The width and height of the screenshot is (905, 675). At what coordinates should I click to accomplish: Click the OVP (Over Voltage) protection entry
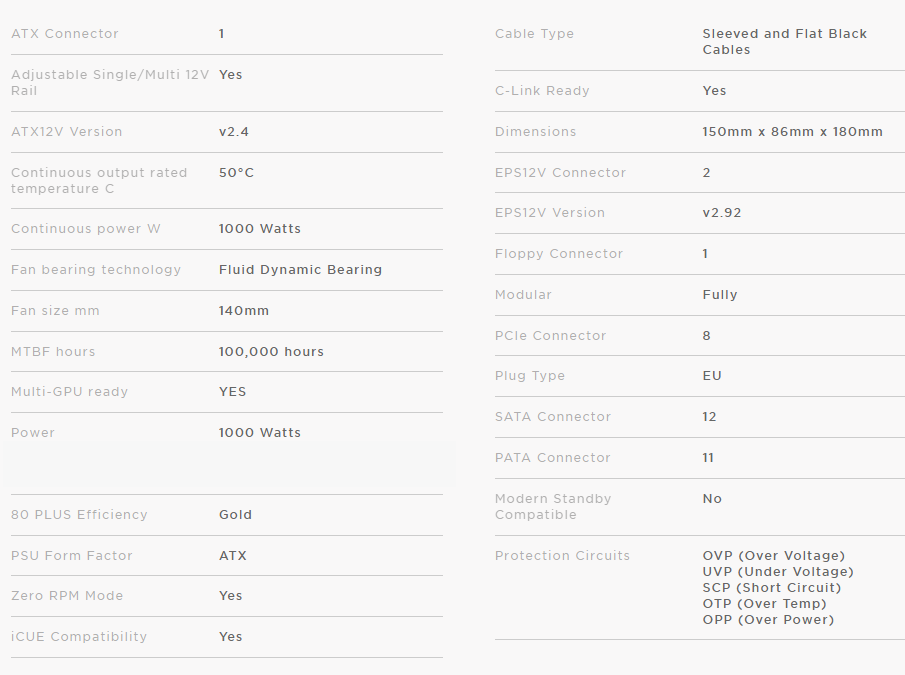coord(773,556)
